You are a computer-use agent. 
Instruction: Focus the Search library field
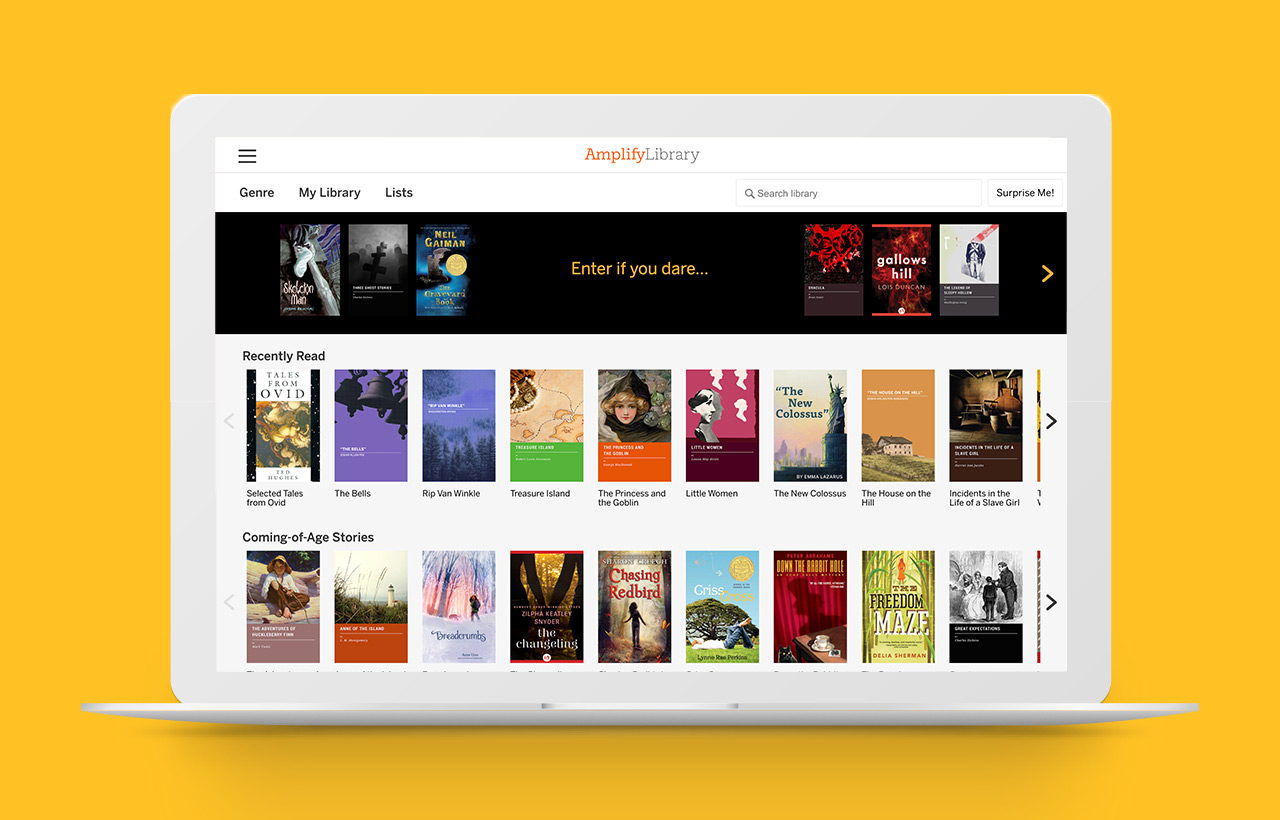tap(859, 193)
